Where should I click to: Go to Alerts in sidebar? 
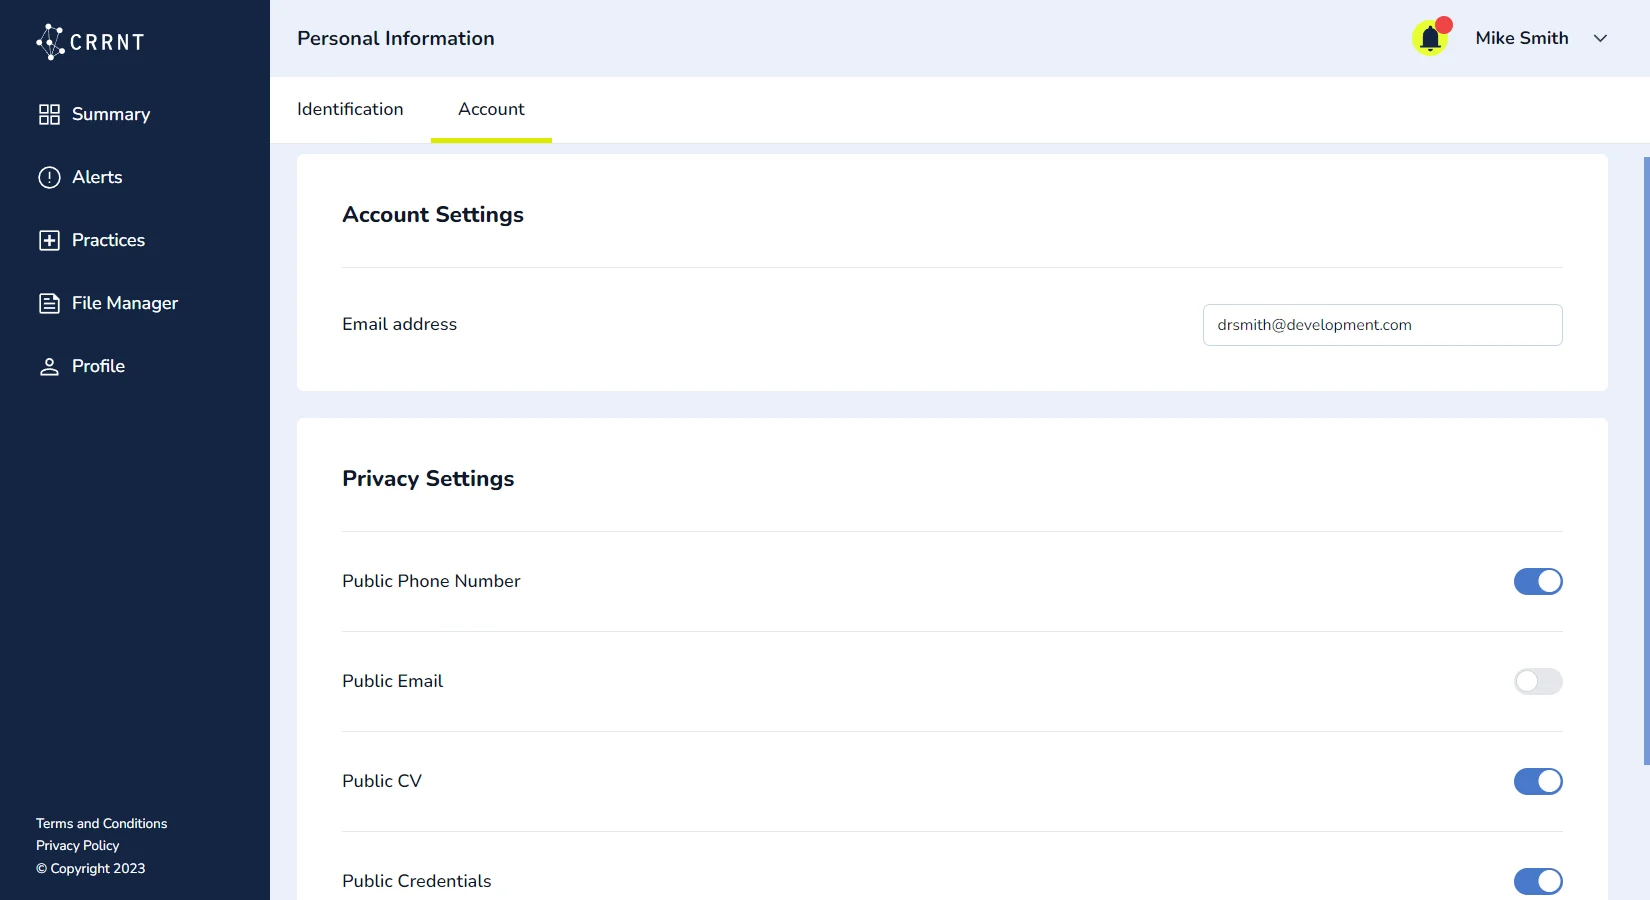point(97,177)
